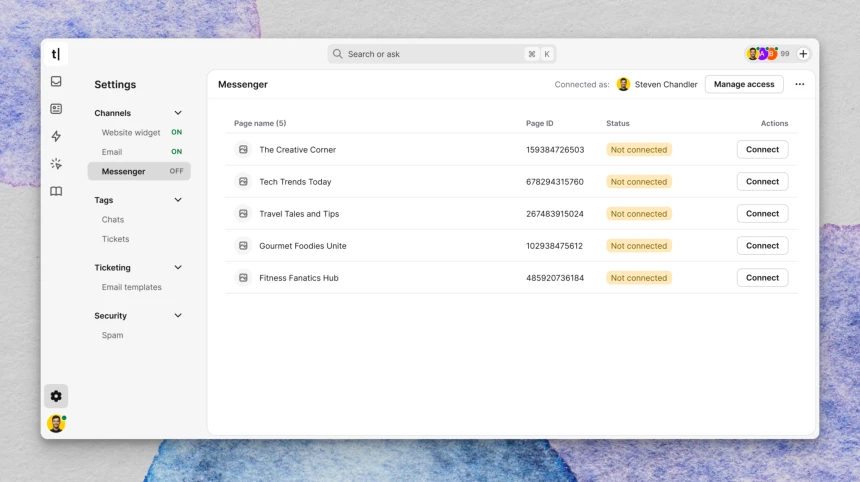Viewport: 860px width, 482px height.
Task: Click the plus icon in top bar
Action: tap(803, 54)
